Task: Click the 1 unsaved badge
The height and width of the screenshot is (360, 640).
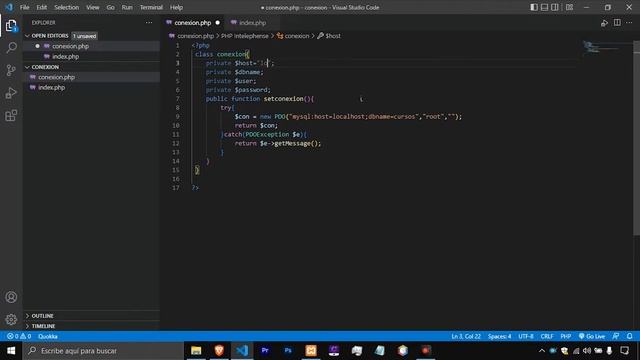Action: pos(84,36)
